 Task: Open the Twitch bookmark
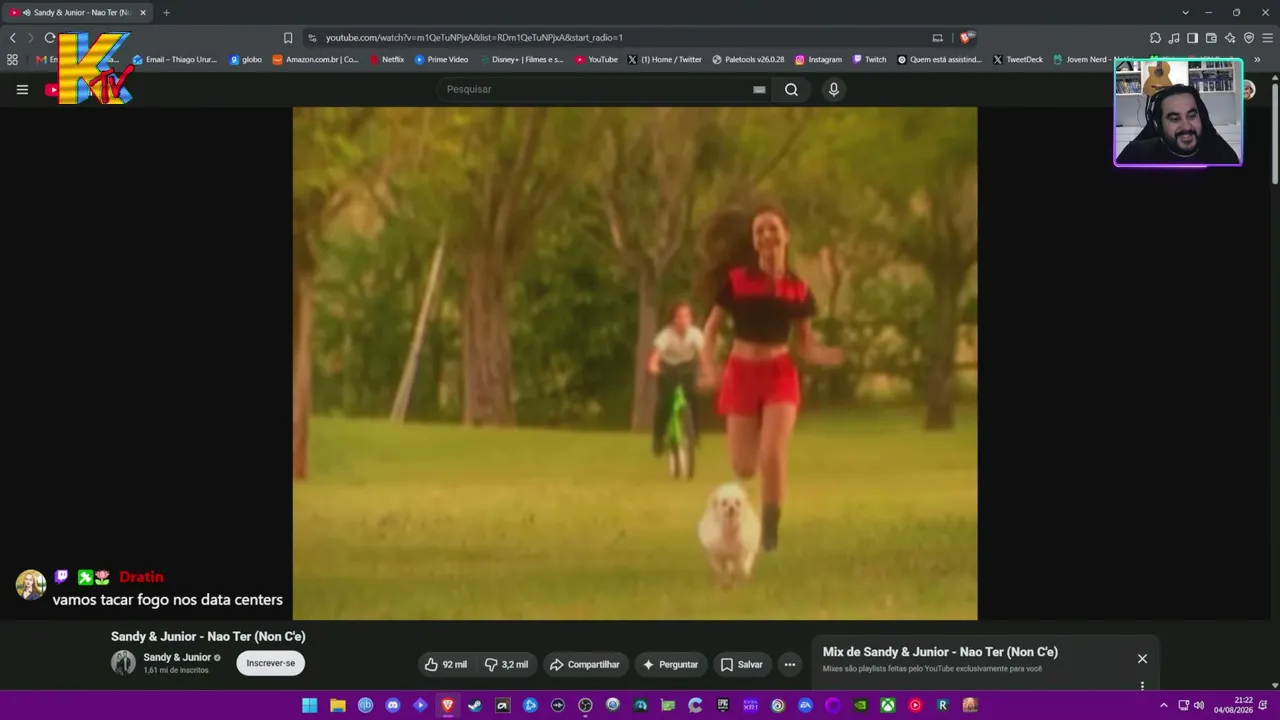(x=870, y=60)
